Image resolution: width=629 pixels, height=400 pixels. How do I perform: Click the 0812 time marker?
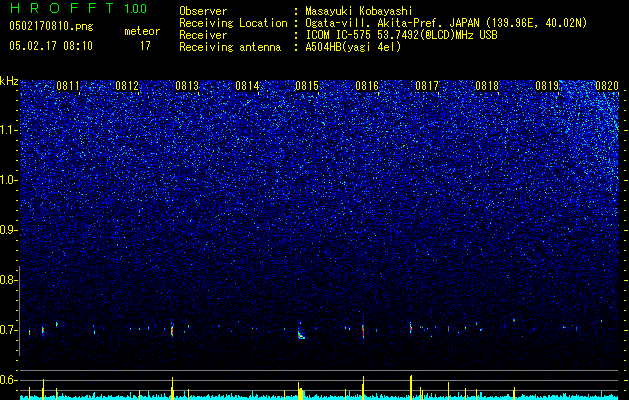point(127,86)
